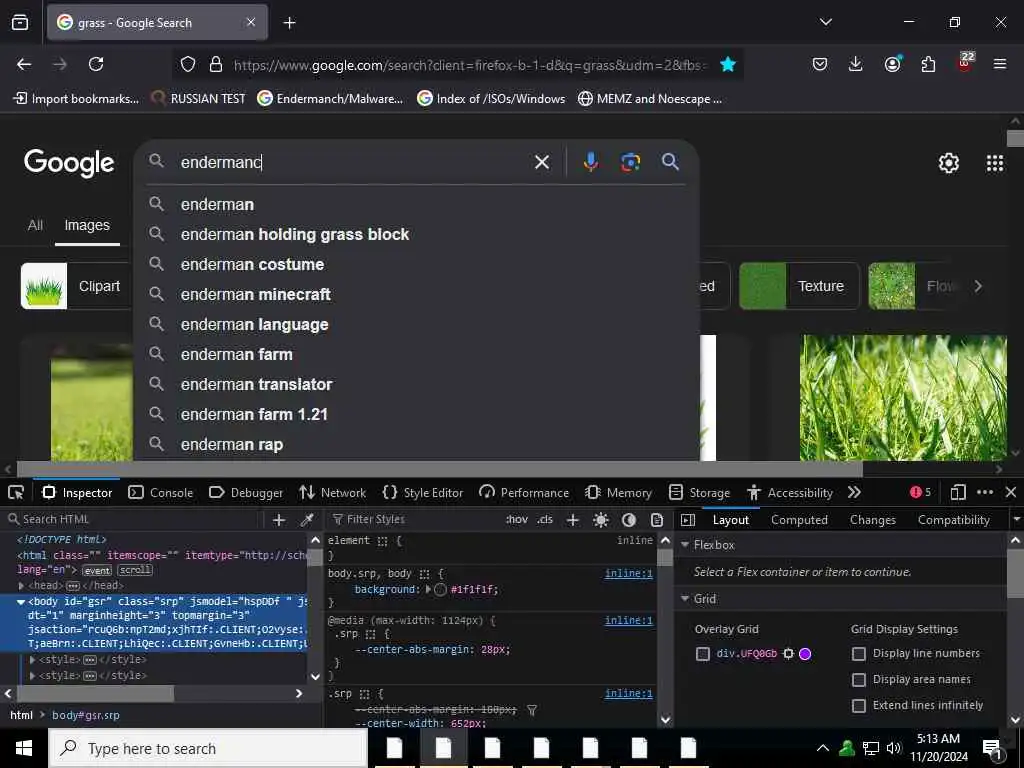List all open tabs dropdown
Viewport: 1024px width, 768px height.
825,22
